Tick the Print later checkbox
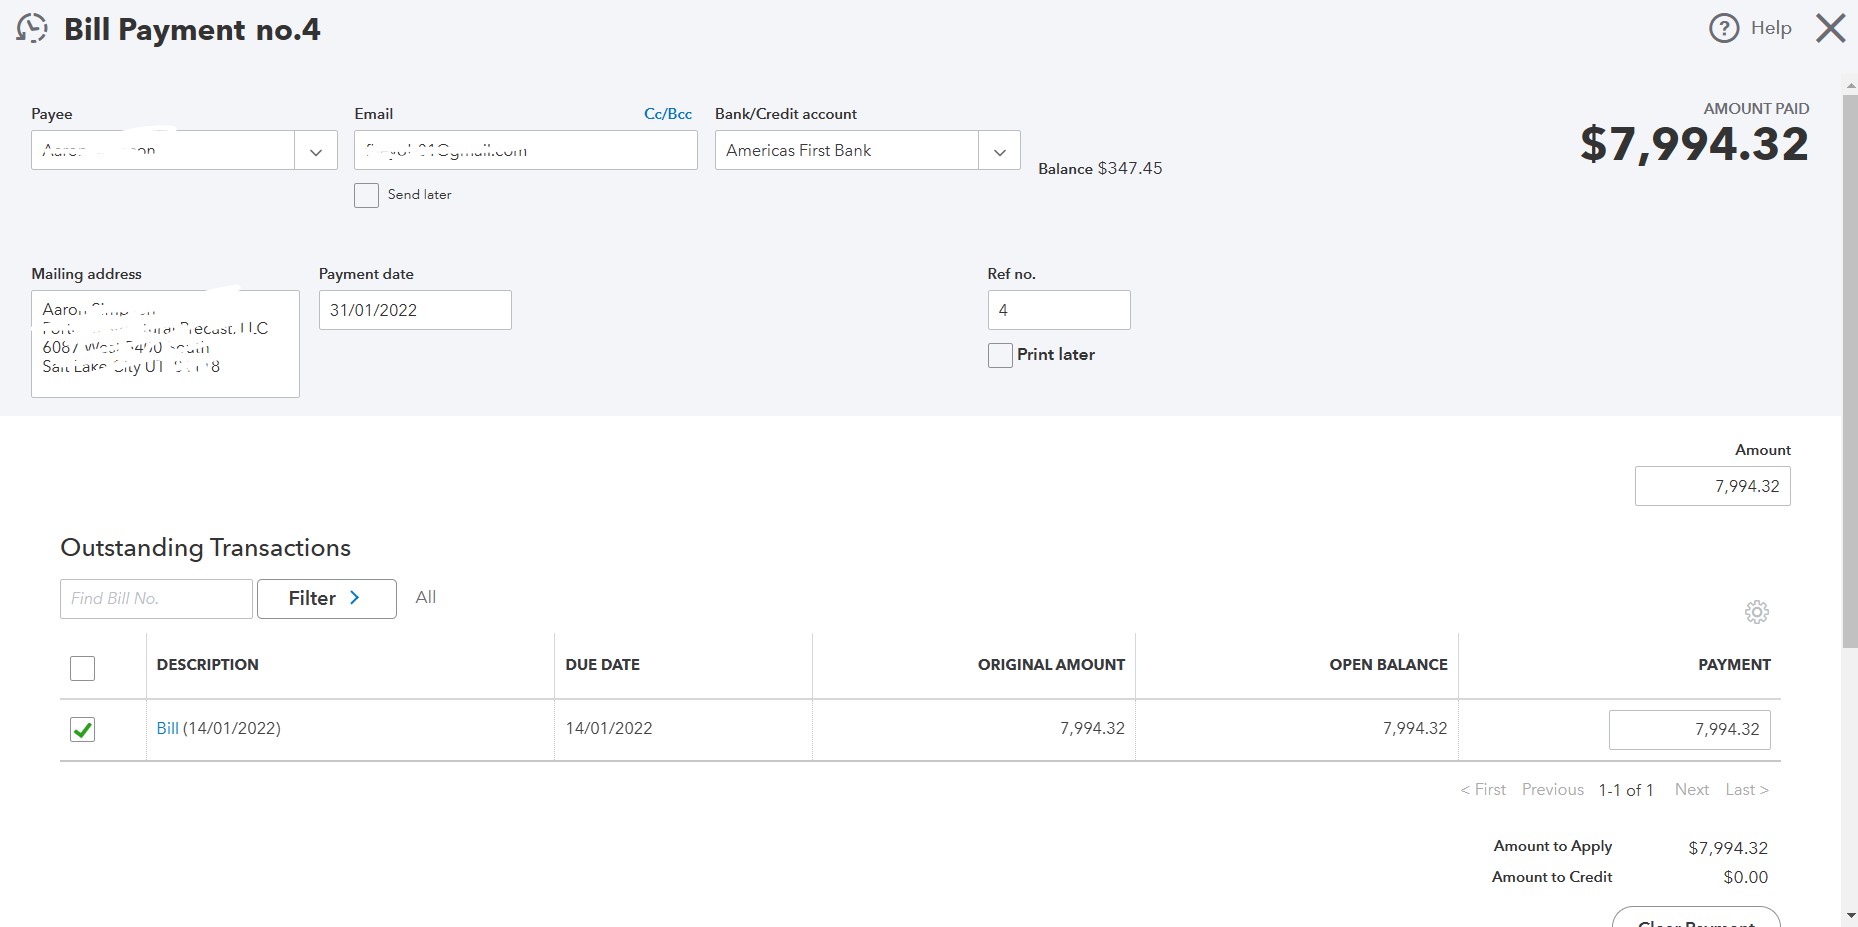This screenshot has height=927, width=1858. click(x=1000, y=355)
